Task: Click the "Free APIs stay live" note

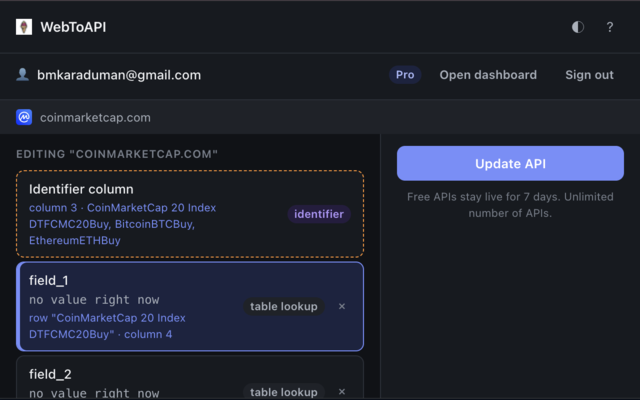Action: click(510, 205)
